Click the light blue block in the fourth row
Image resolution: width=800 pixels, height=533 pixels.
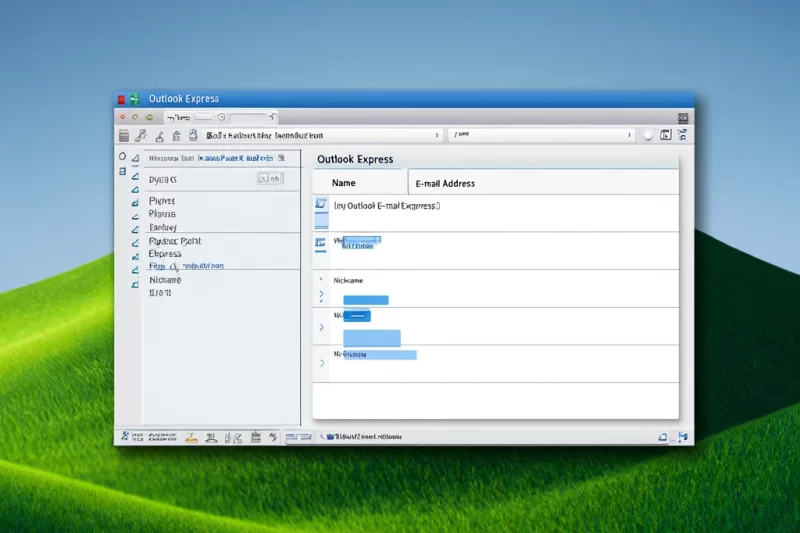click(x=372, y=338)
